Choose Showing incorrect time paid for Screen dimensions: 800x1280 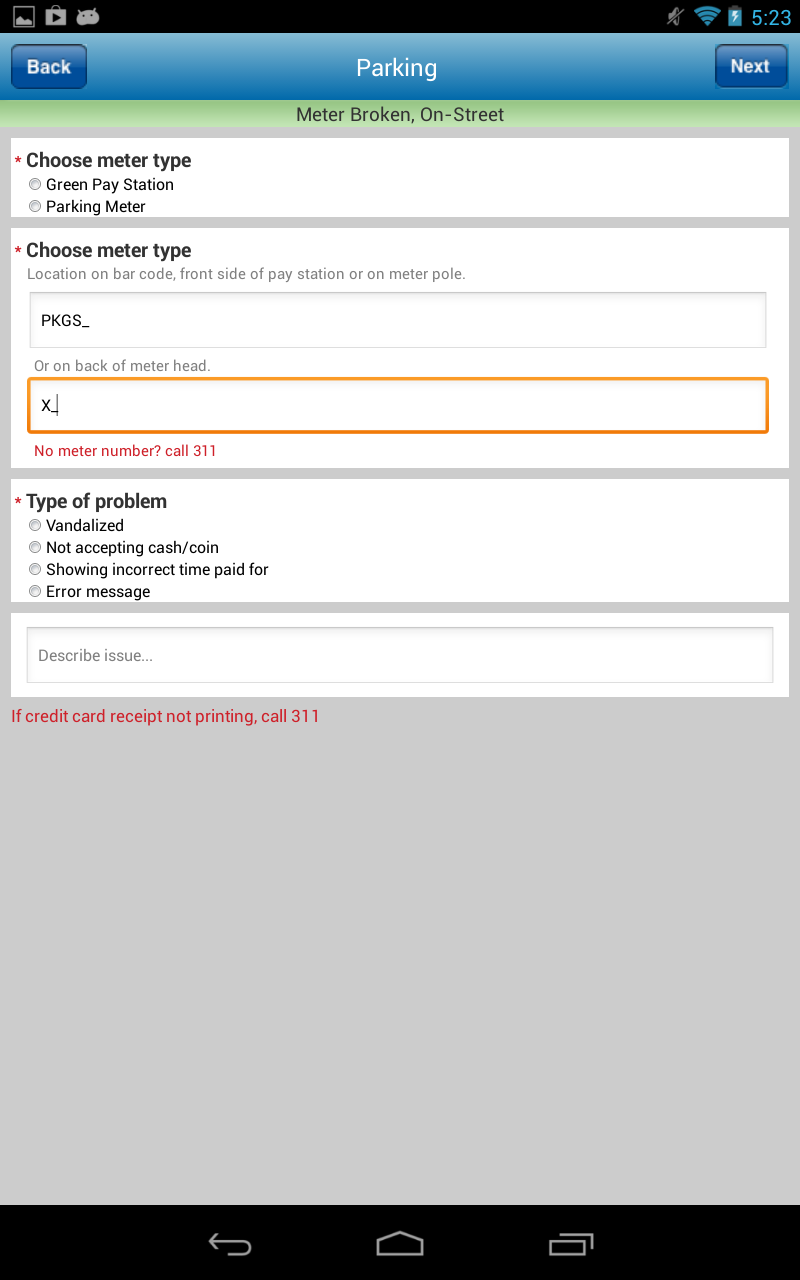(x=36, y=569)
